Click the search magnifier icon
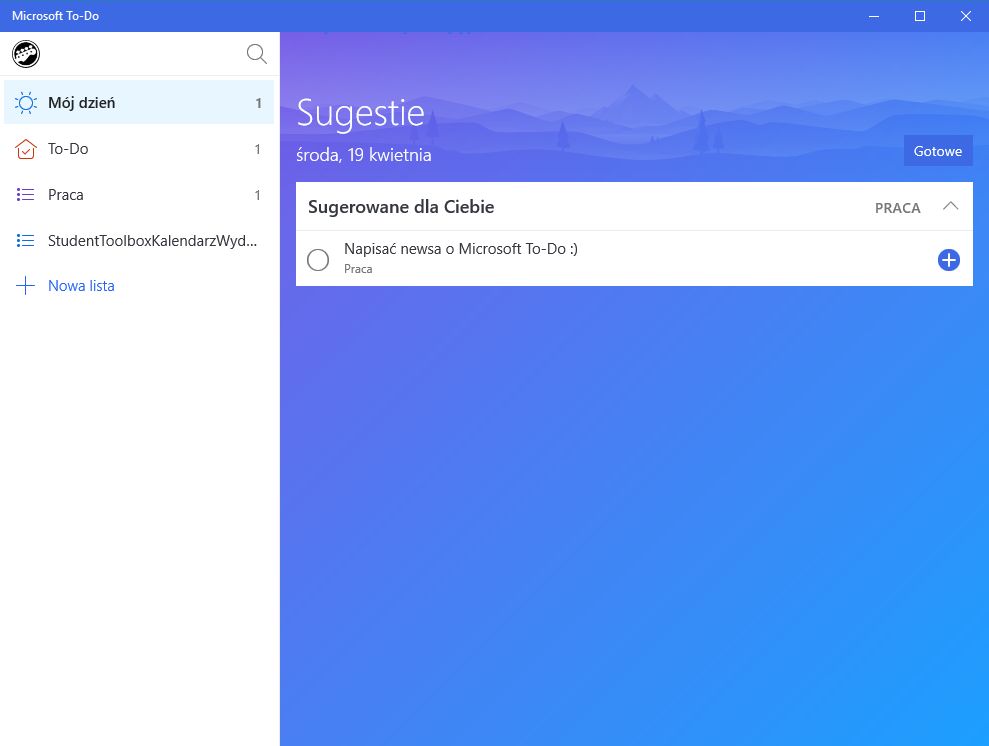The width and height of the screenshot is (989, 746). tap(256, 54)
